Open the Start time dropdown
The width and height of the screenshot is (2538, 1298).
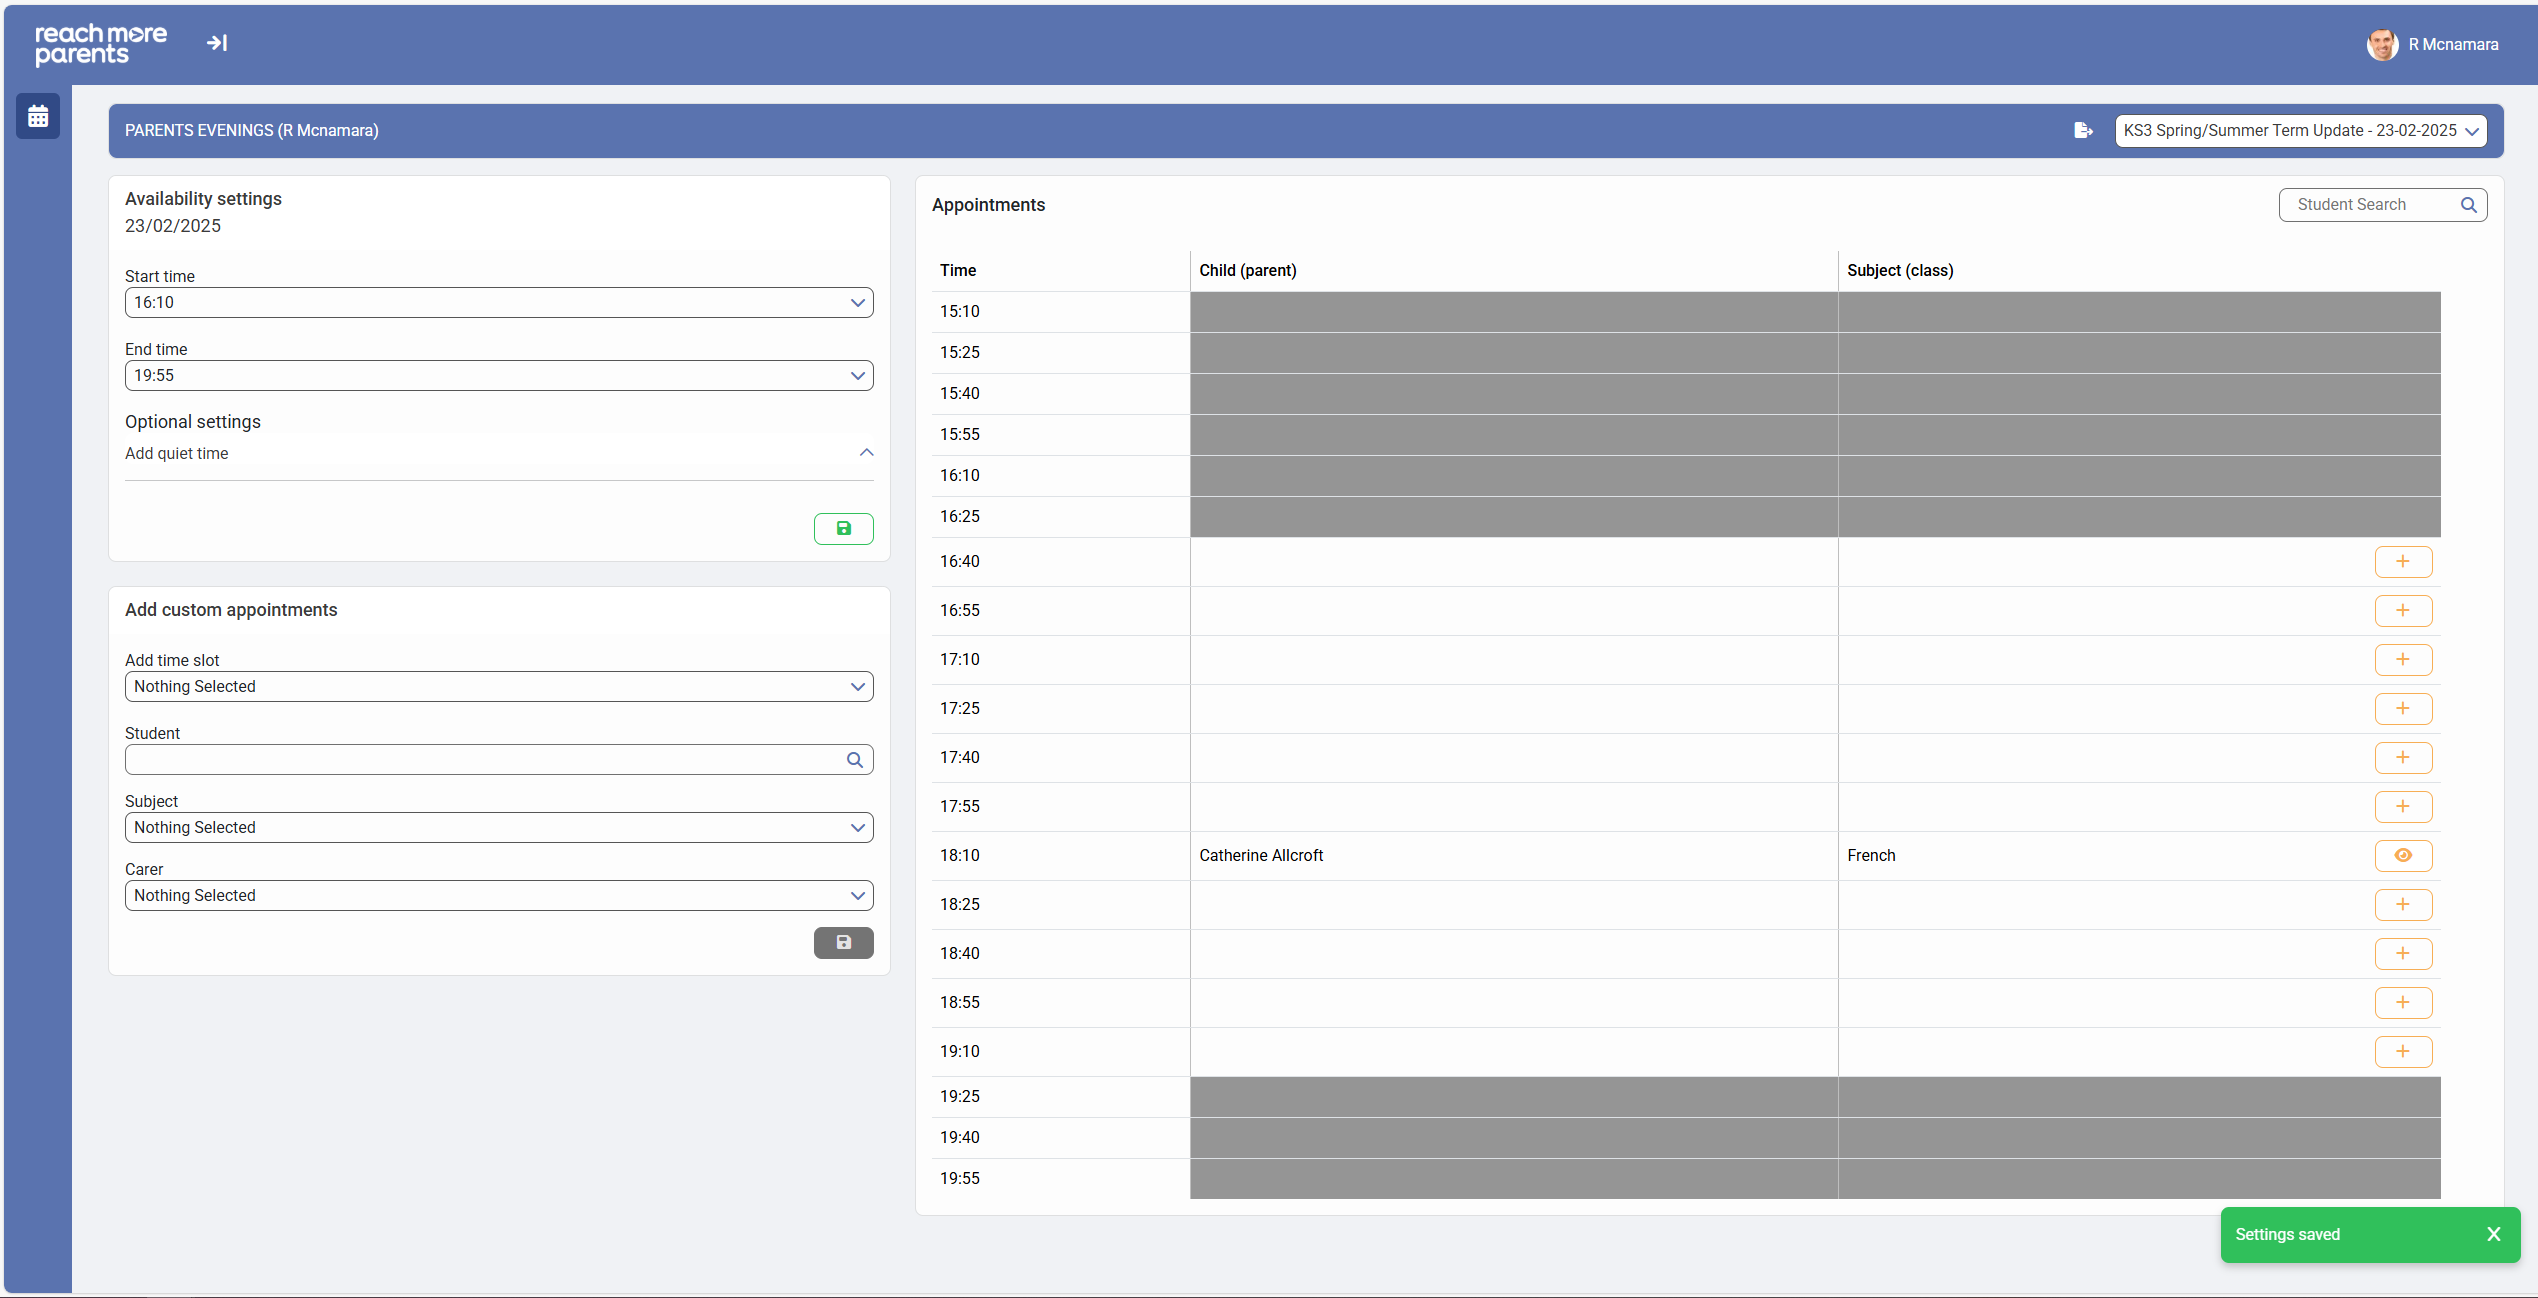pos(498,303)
